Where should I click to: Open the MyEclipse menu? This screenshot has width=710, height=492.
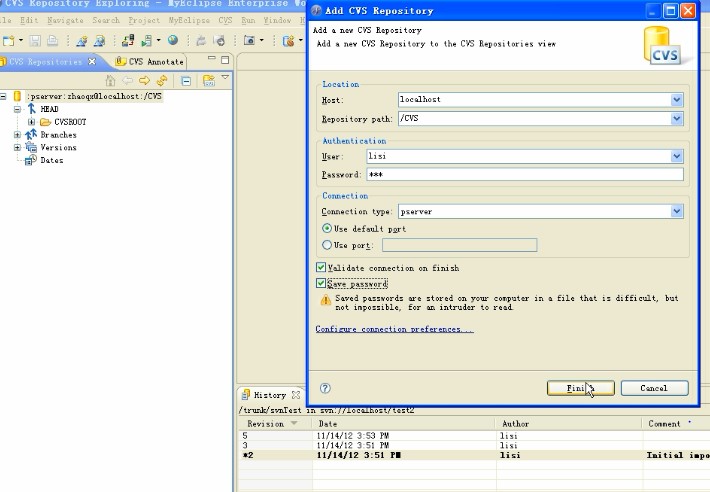189,20
